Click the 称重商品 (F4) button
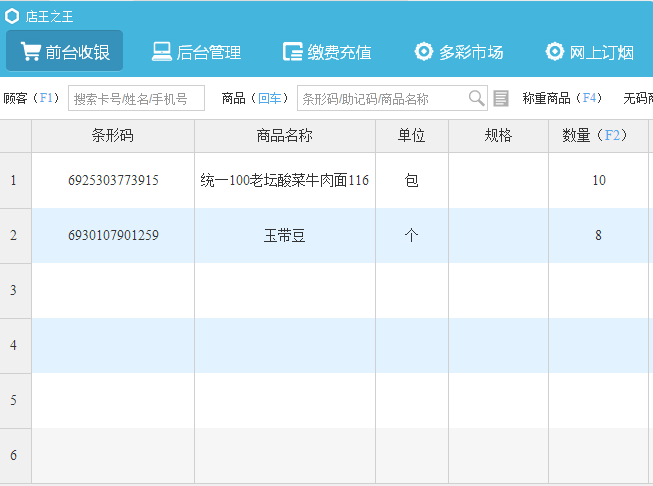The width and height of the screenshot is (653, 486). 562,98
